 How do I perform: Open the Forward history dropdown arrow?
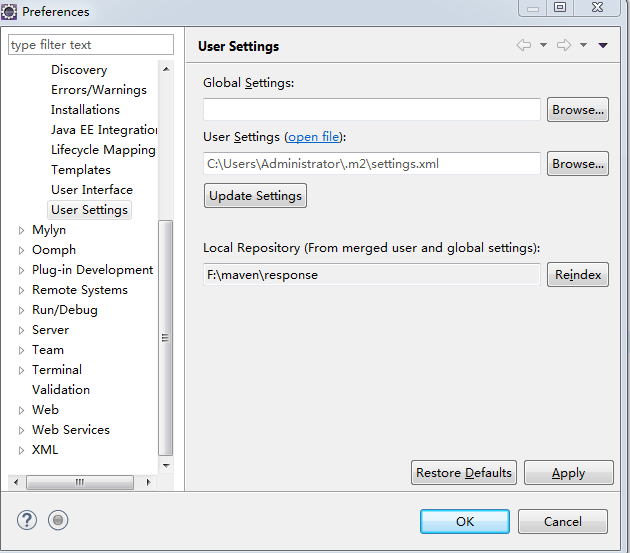(583, 45)
